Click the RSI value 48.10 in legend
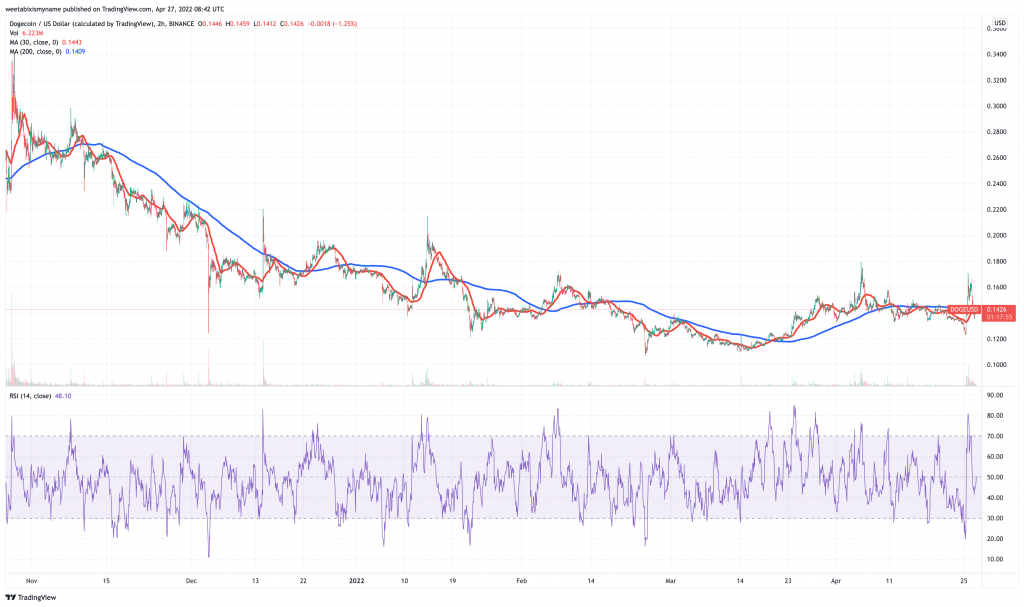The height and width of the screenshot is (607, 1024). click(x=63, y=396)
